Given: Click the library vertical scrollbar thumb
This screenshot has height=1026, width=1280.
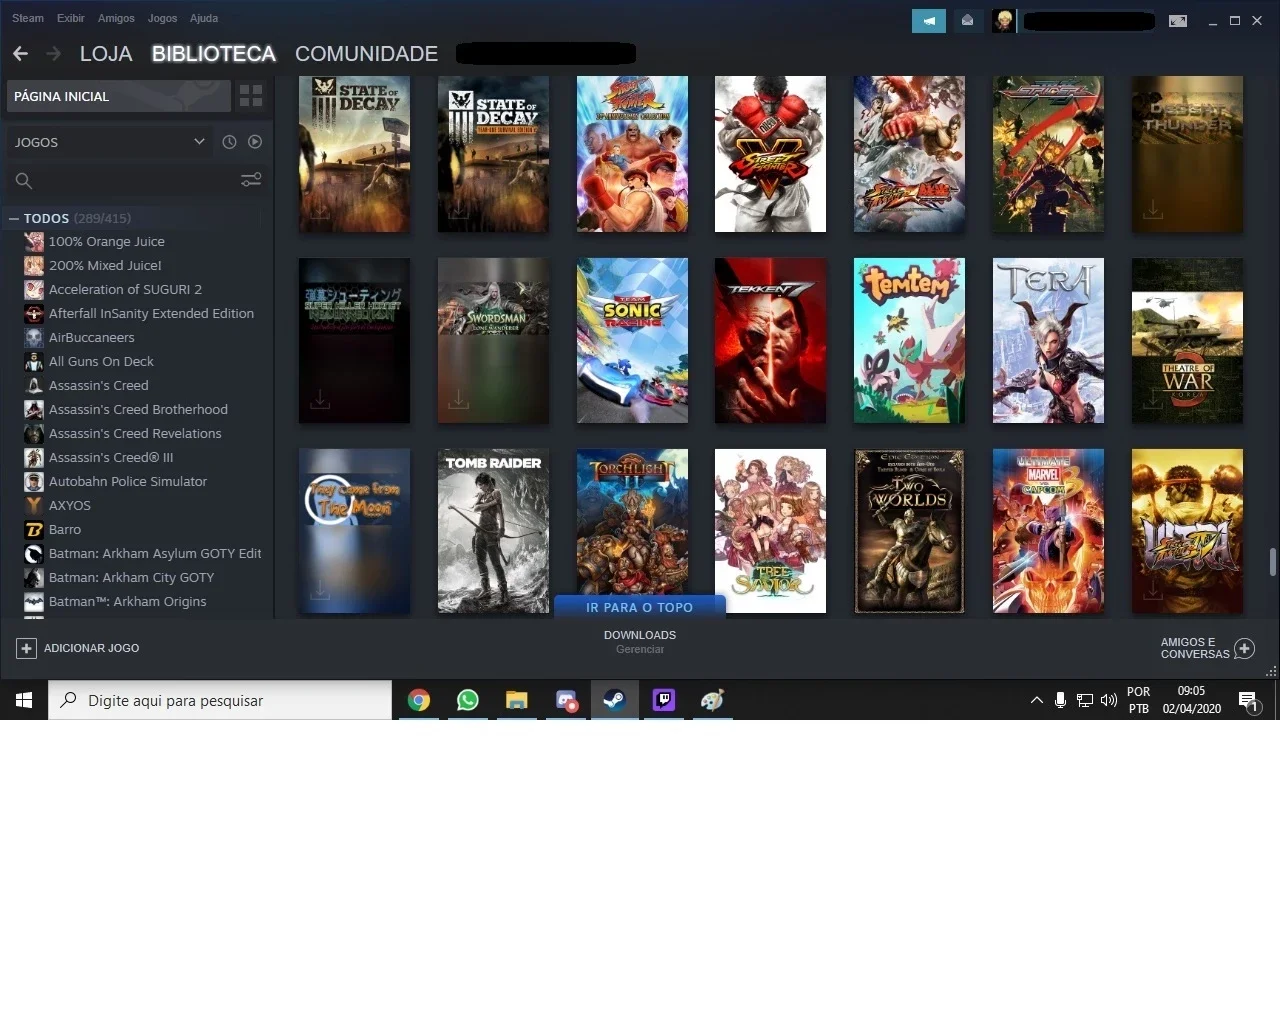Looking at the screenshot, I should click(1272, 562).
